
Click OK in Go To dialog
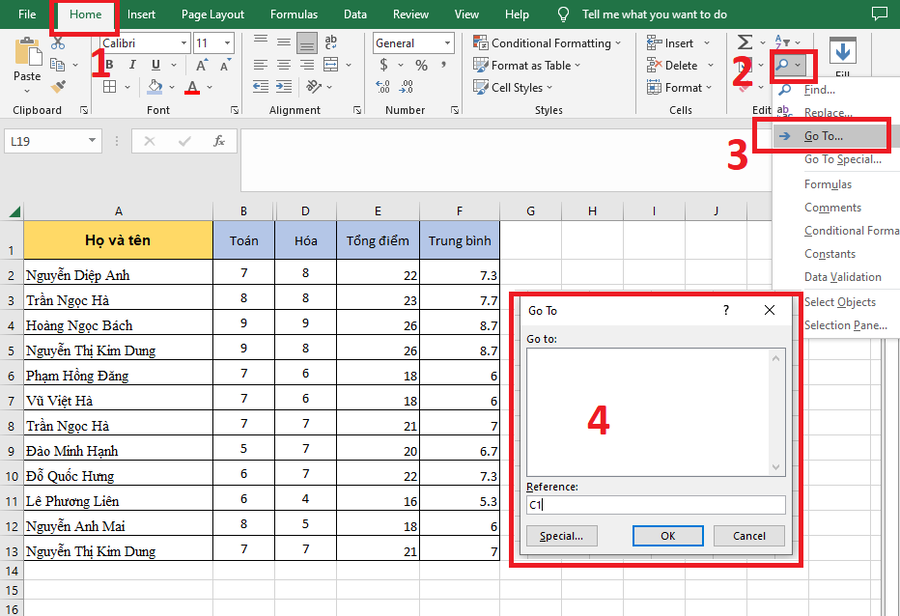(668, 536)
